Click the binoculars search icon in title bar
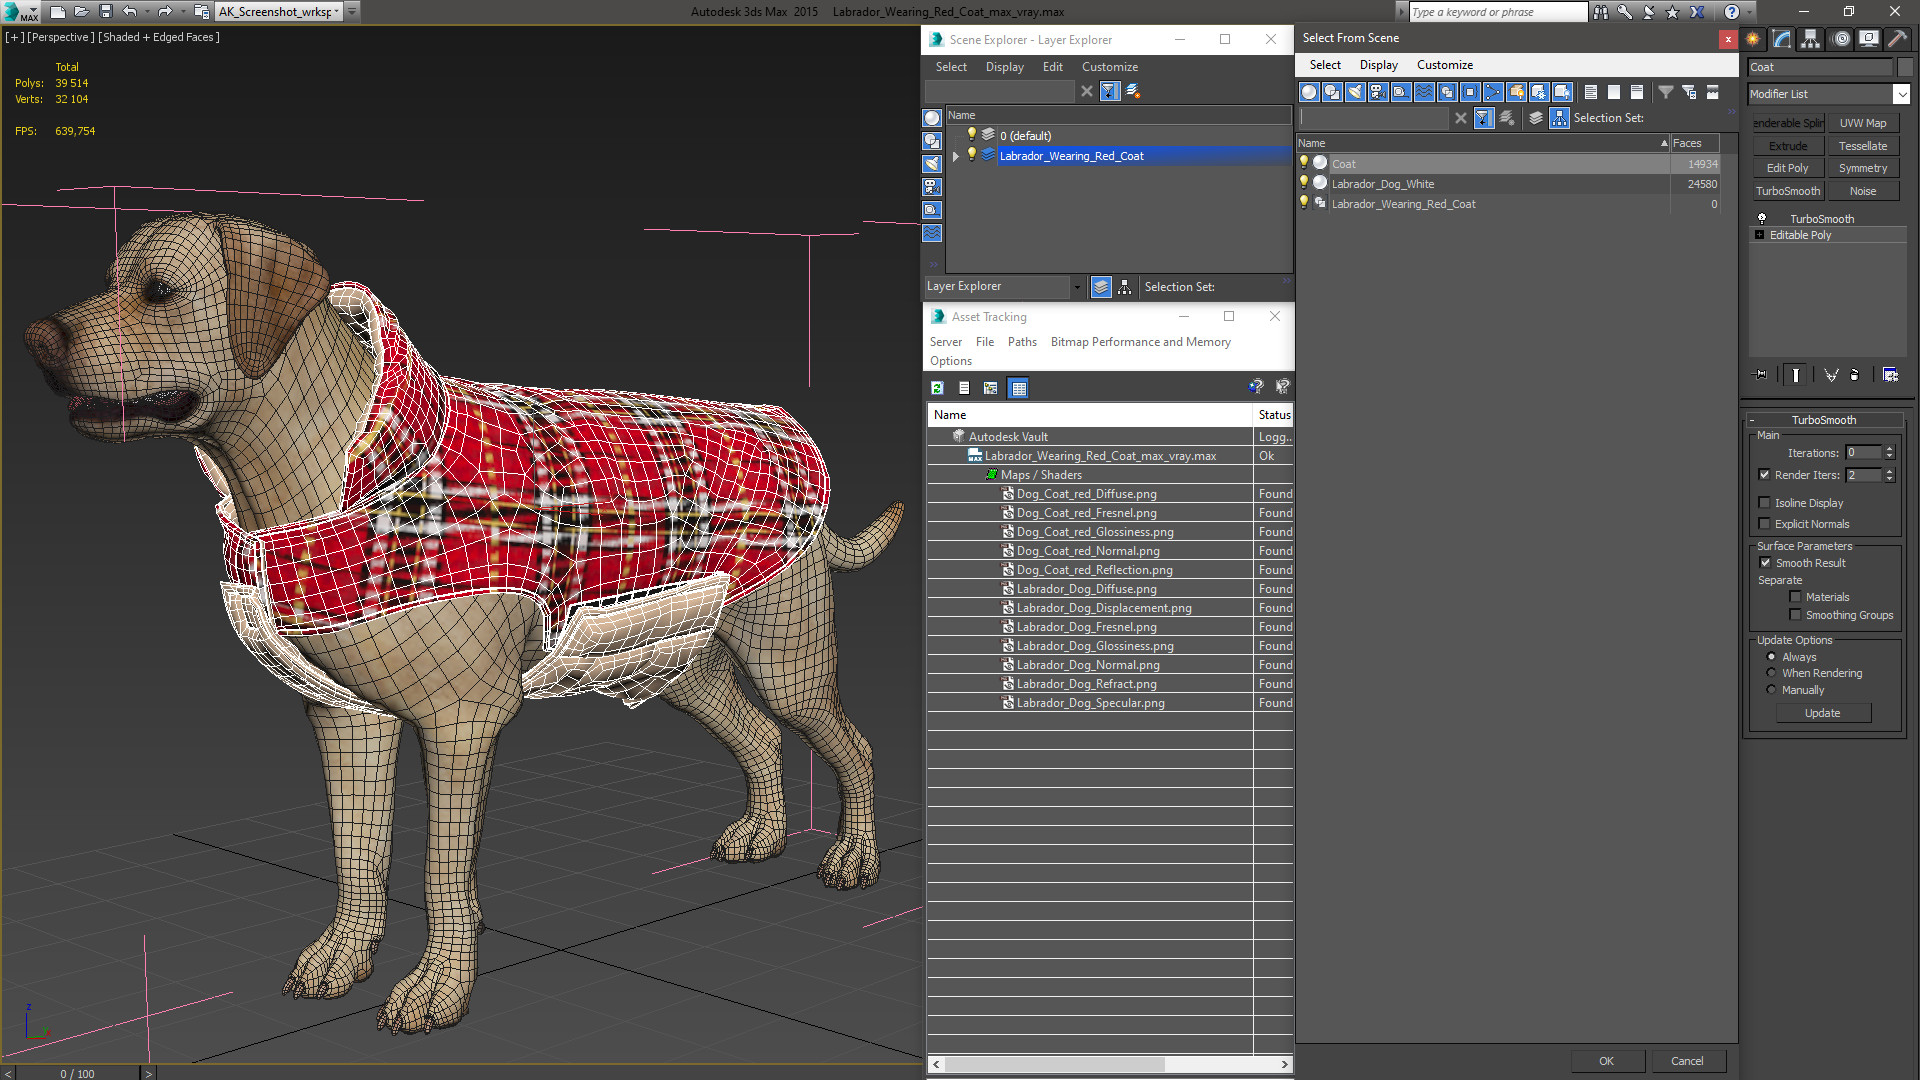This screenshot has height=1080, width=1920. [1601, 12]
